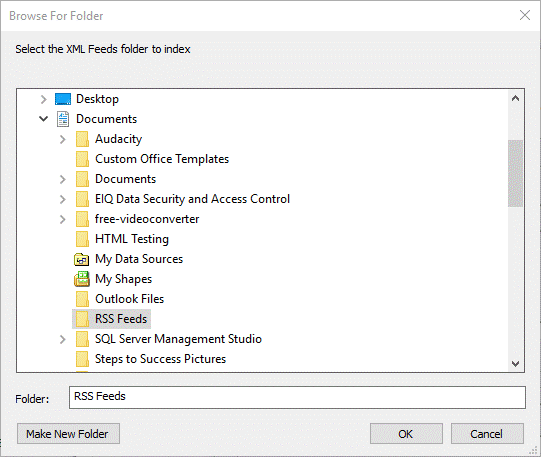Collapse the Documents library node
The height and width of the screenshot is (457, 541).
point(43,119)
